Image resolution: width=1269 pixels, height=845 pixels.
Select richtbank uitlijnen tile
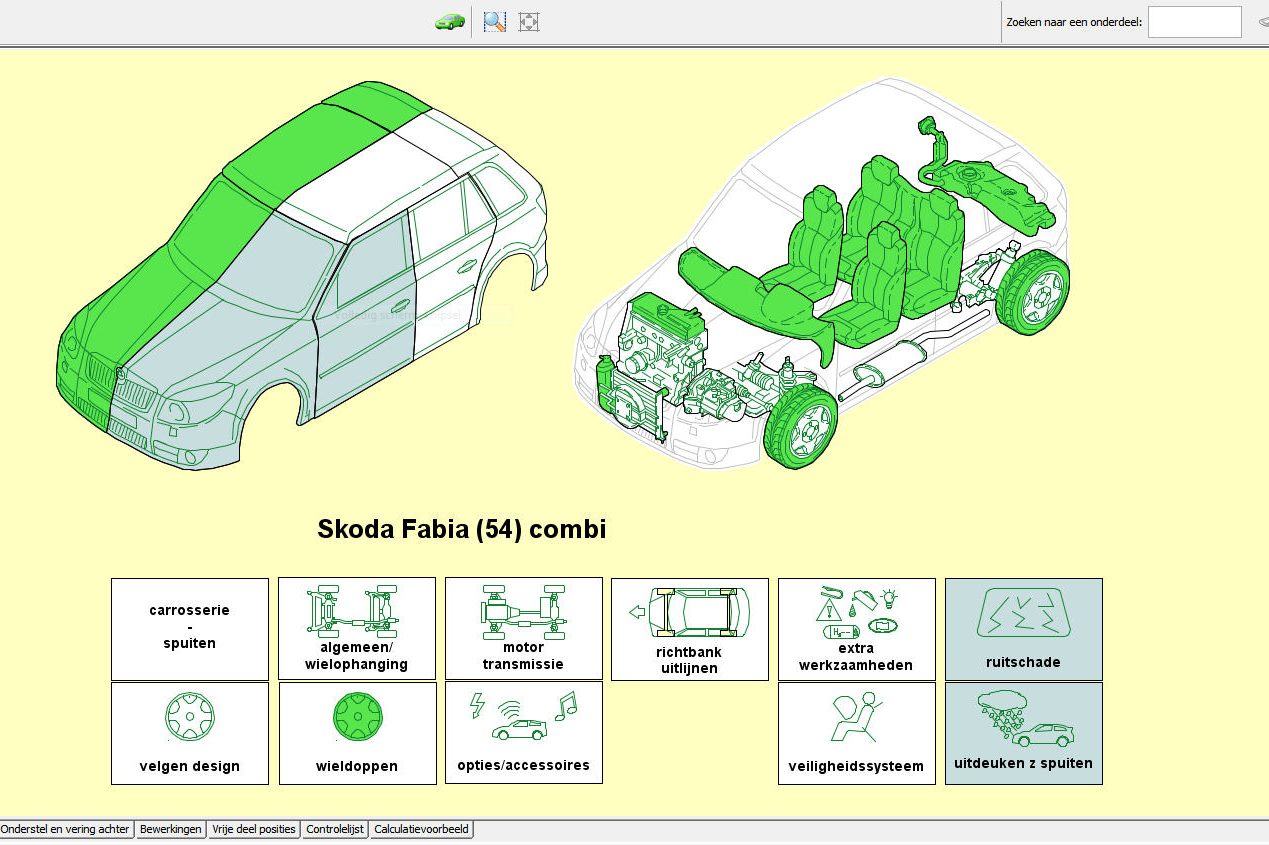pos(690,629)
